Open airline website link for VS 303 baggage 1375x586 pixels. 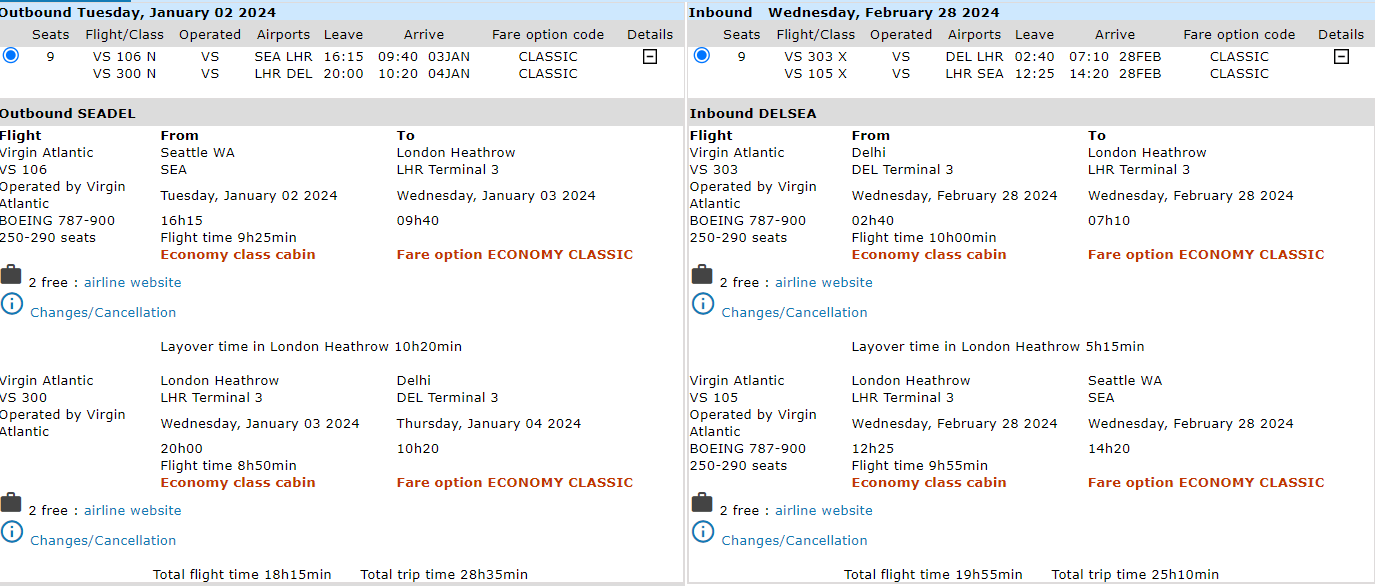pyautogui.click(x=823, y=283)
